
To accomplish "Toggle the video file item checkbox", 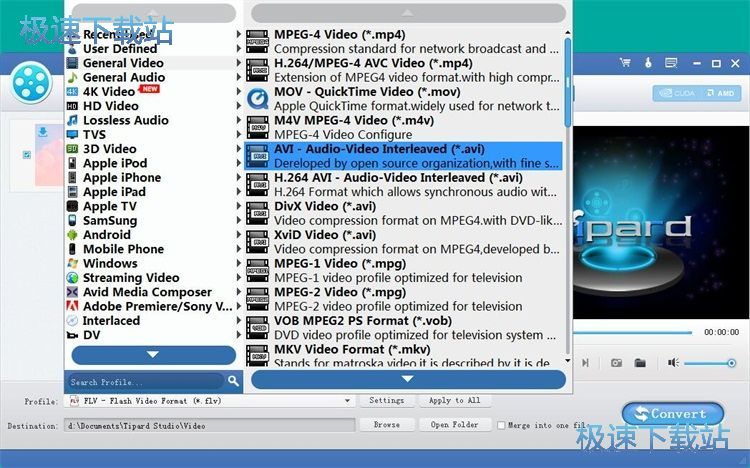I will (x=27, y=155).
